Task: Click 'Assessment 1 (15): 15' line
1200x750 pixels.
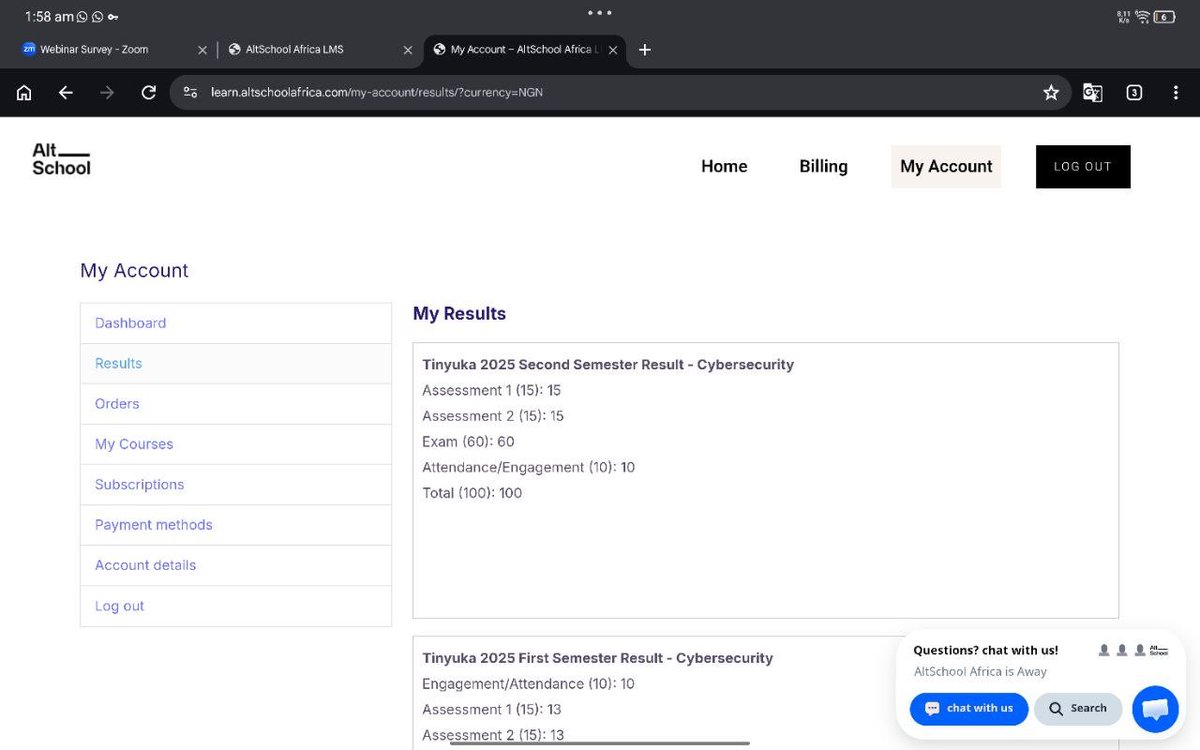Action: pyautogui.click(x=491, y=390)
